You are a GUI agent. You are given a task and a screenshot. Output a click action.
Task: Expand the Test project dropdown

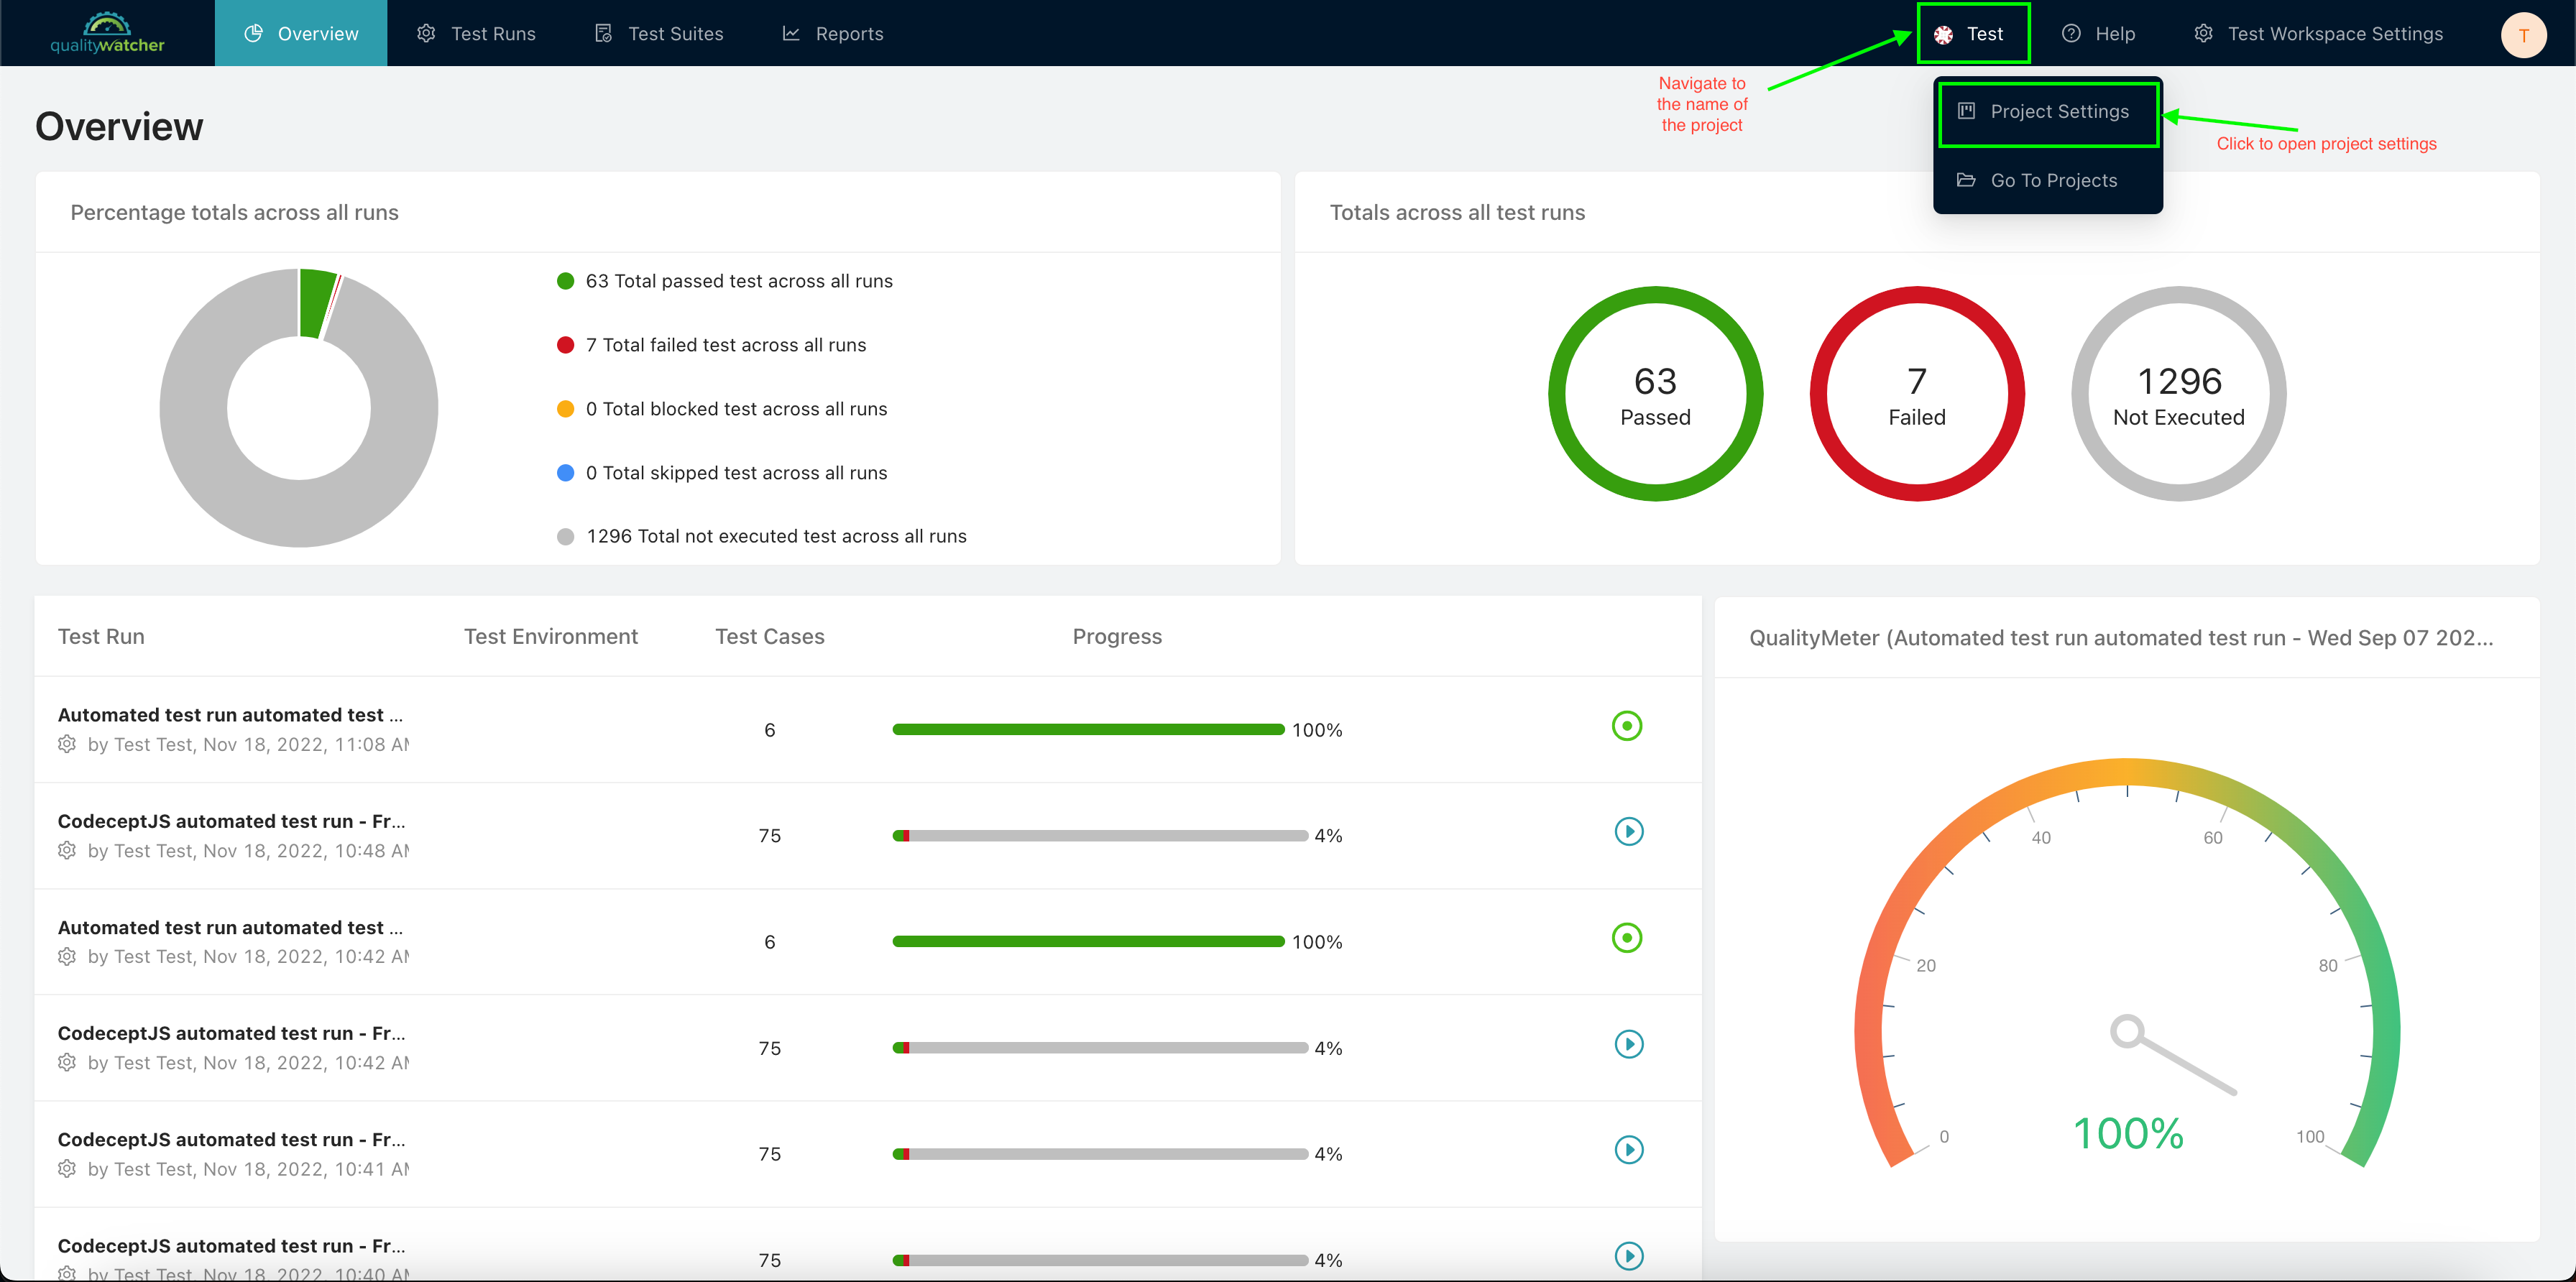coord(1973,33)
